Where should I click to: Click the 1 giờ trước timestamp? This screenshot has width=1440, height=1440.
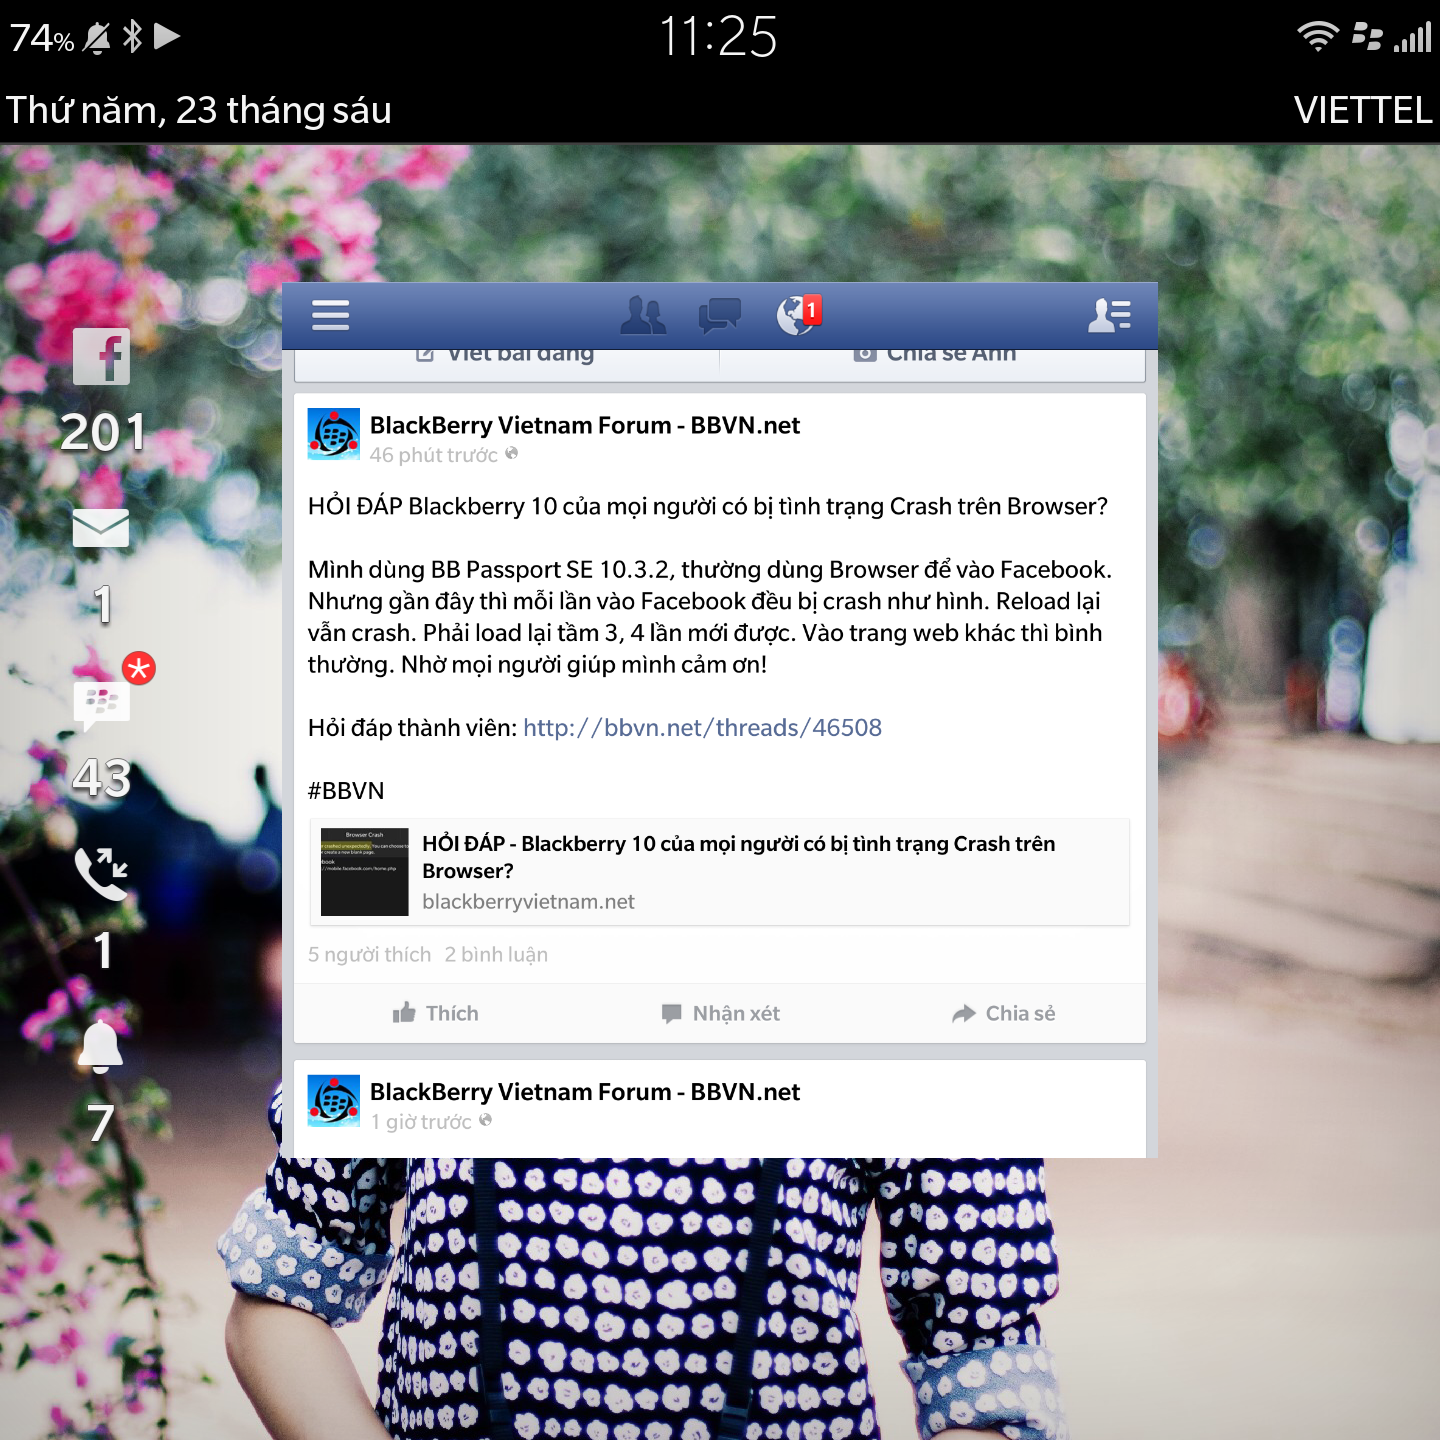pyautogui.click(x=420, y=1122)
